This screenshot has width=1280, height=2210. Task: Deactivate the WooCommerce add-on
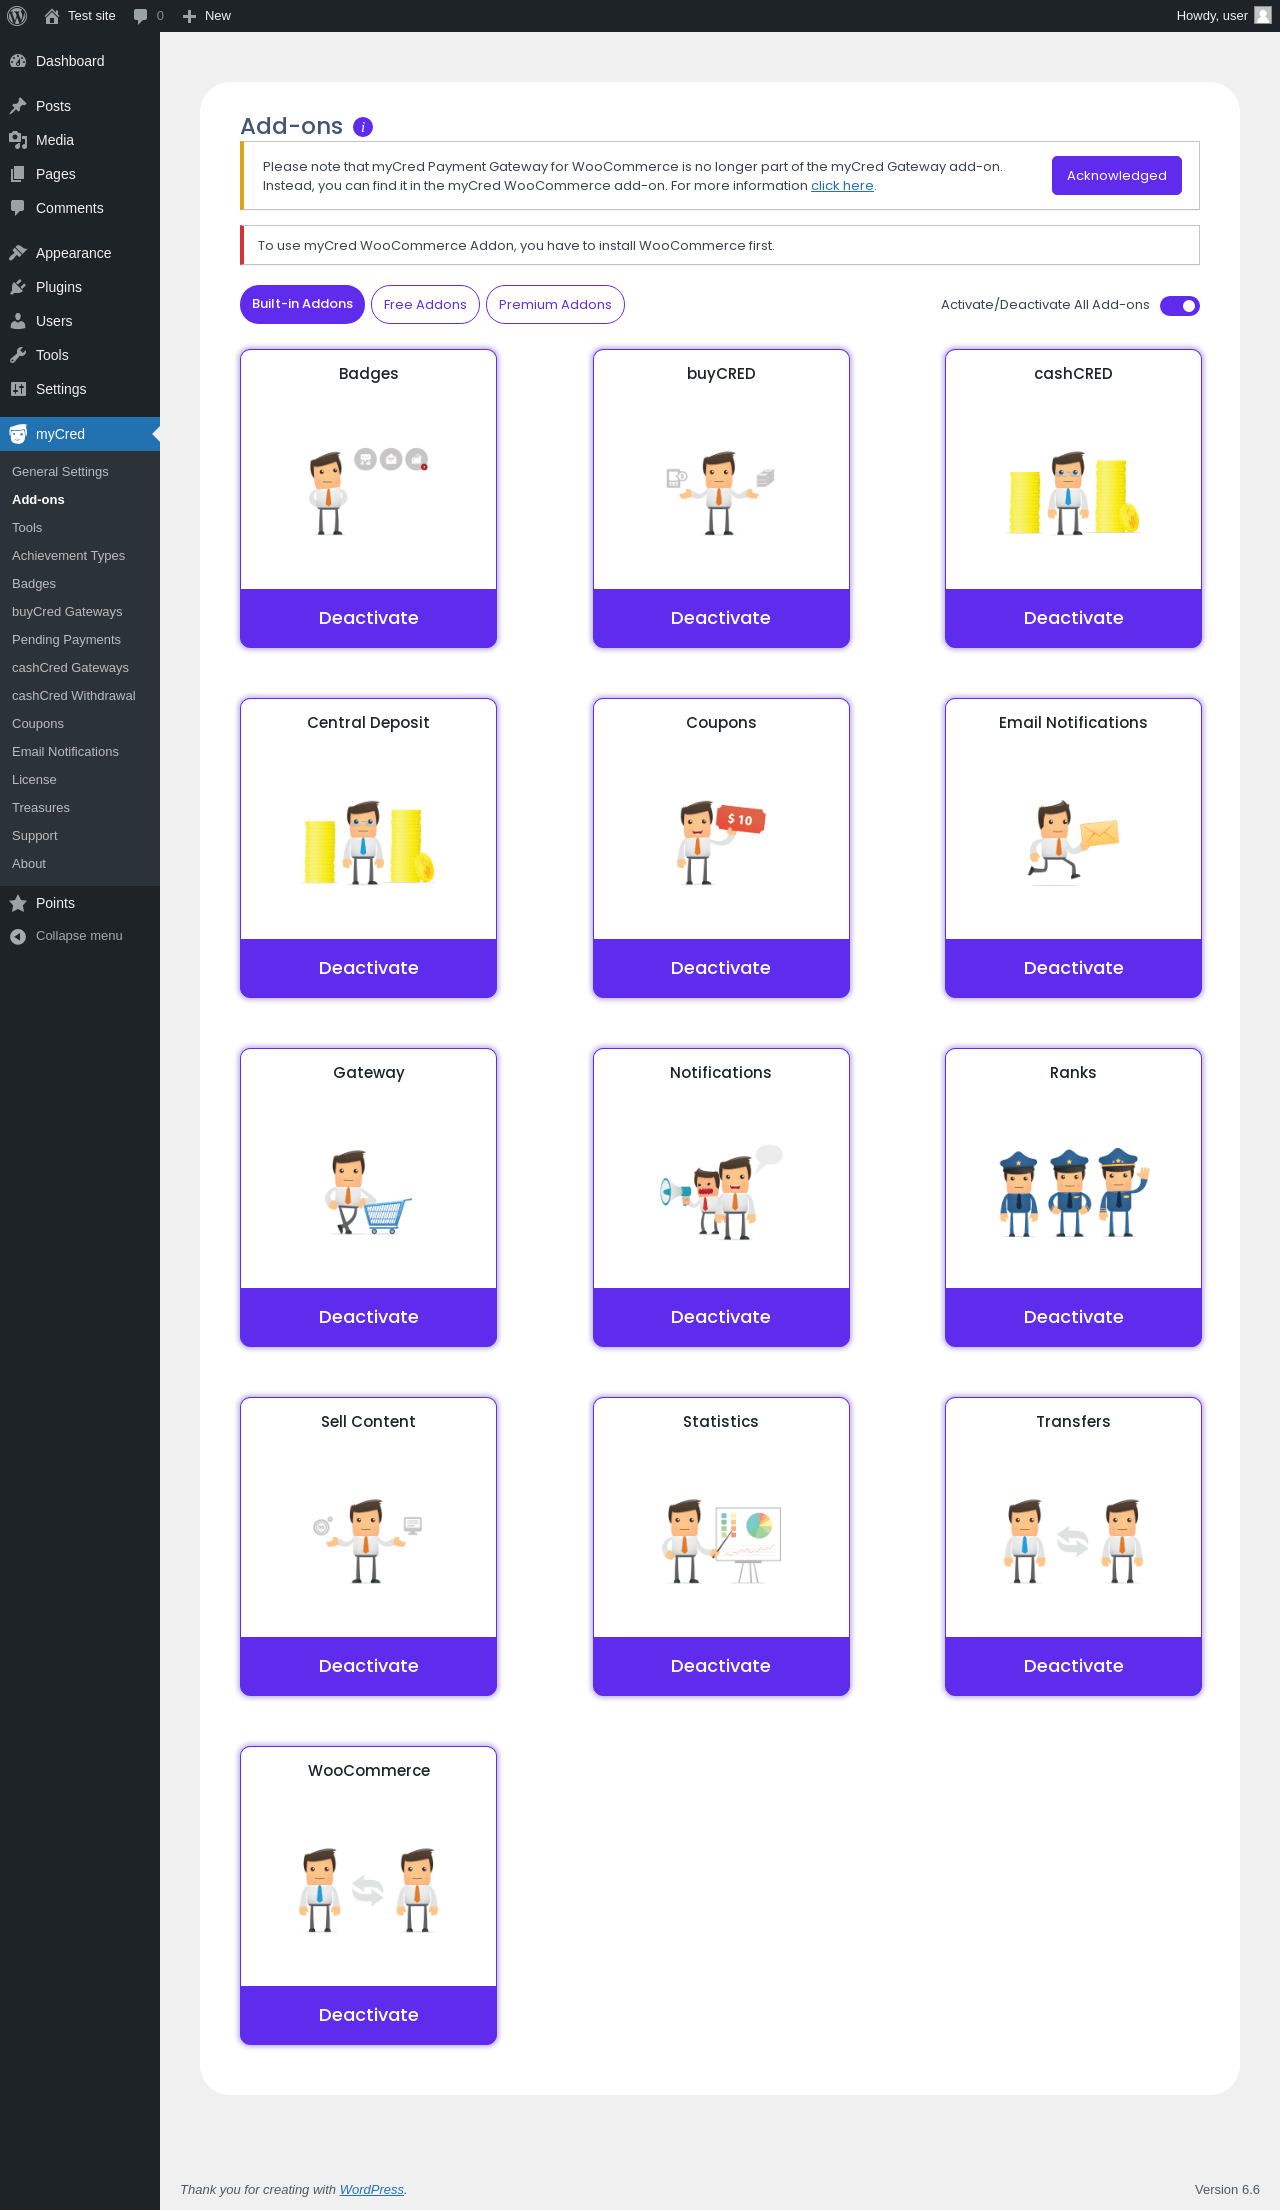coord(368,2015)
